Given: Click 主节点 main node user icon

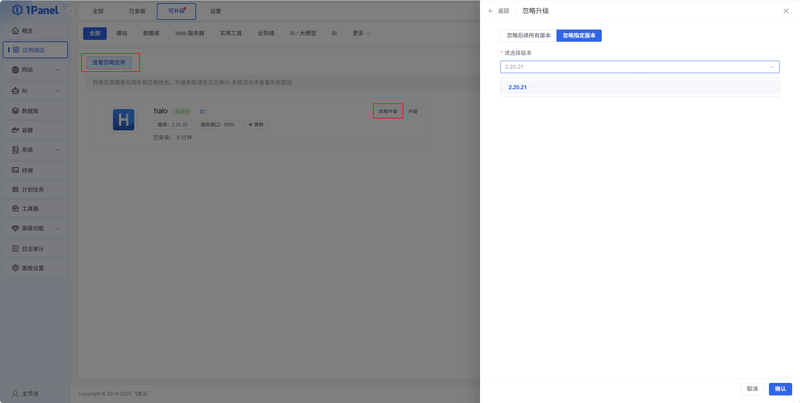Looking at the screenshot, I should (x=15, y=394).
